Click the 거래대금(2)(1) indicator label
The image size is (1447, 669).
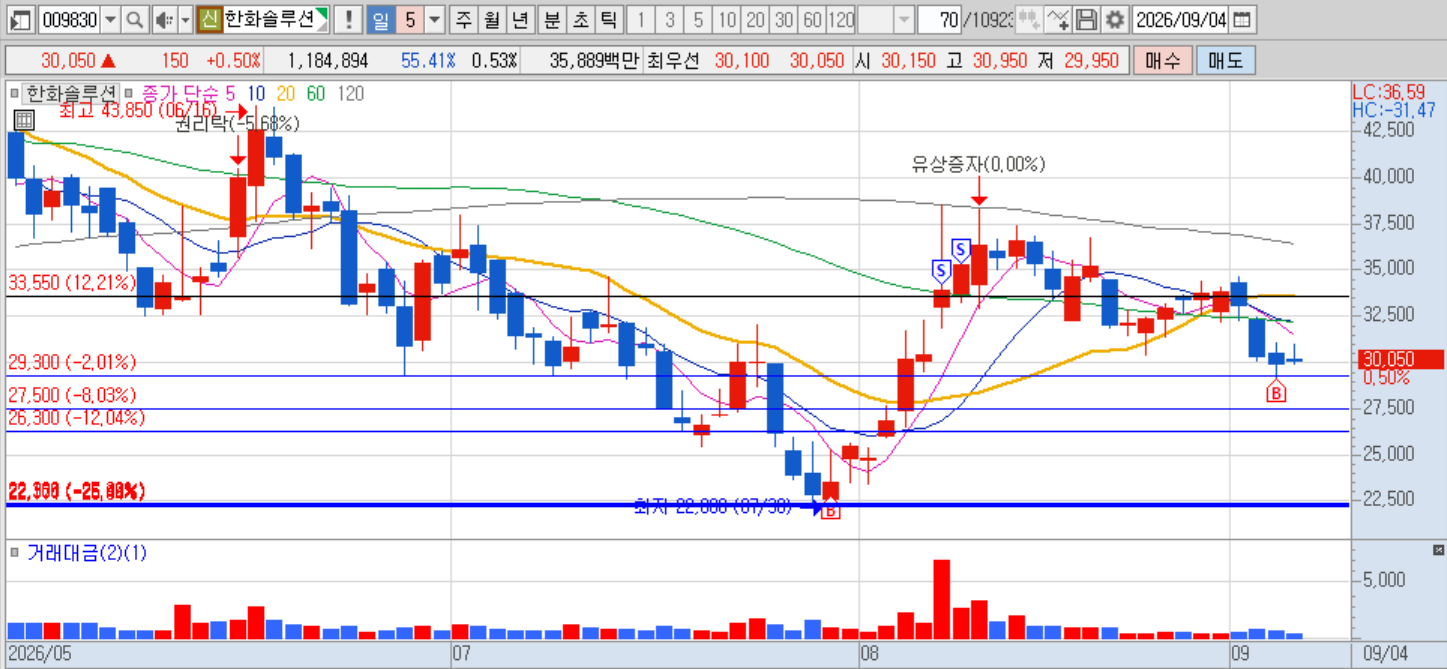pos(87,552)
